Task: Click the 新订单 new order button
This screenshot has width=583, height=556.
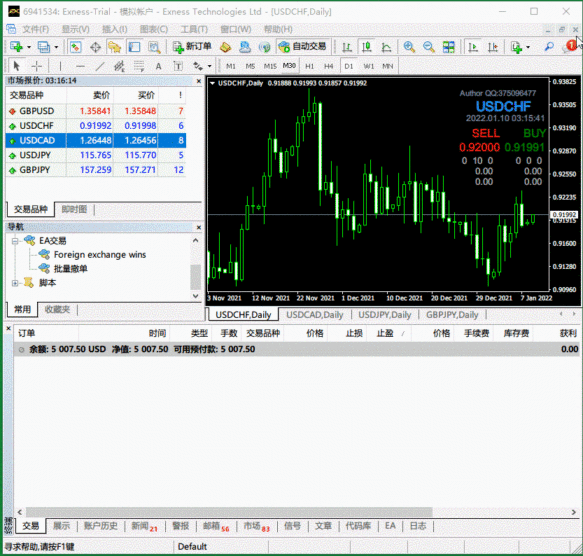Action: tap(192, 46)
